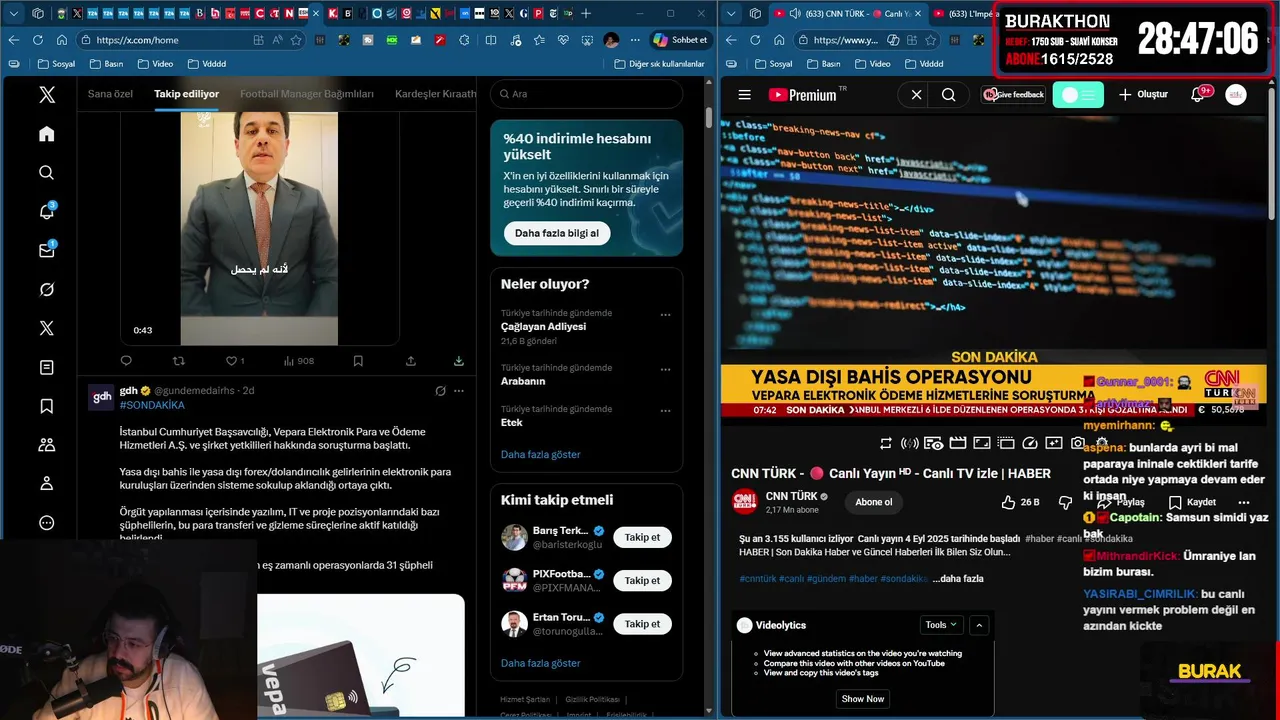The image size is (1280, 720).
Task: Follow Barış Terkoğlu with Takip et
Action: point(642,537)
